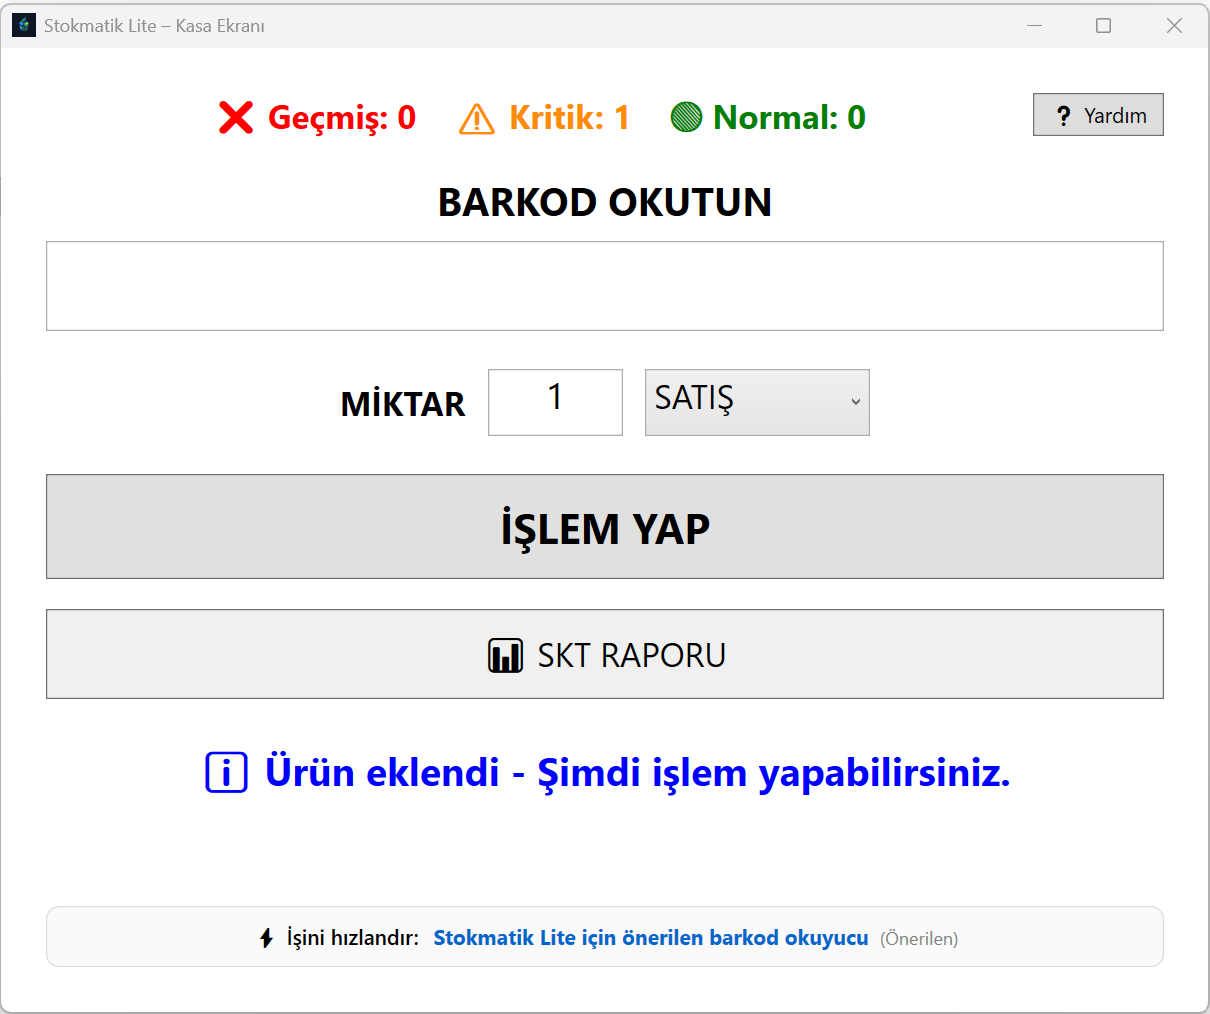
Task: Click the green Normal status circle icon
Action: pyautogui.click(x=686, y=117)
